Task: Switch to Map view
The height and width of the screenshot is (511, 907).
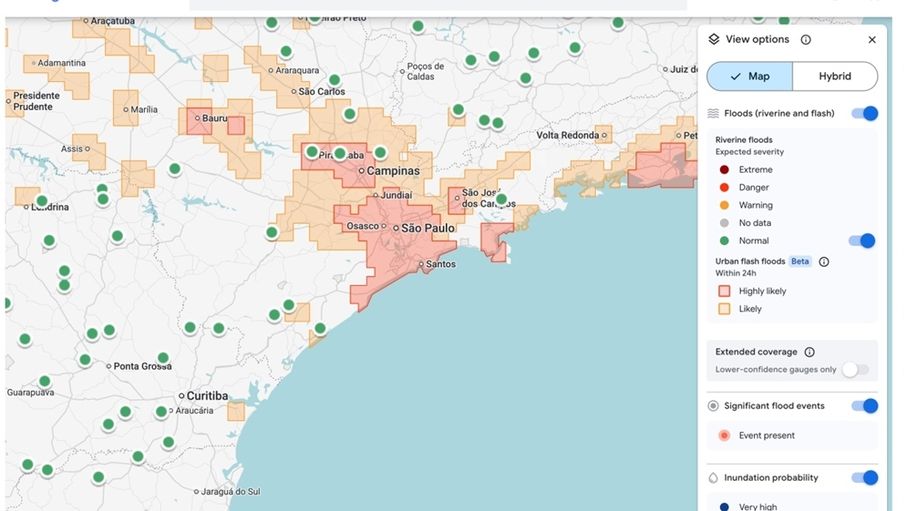Action: pyautogui.click(x=750, y=76)
